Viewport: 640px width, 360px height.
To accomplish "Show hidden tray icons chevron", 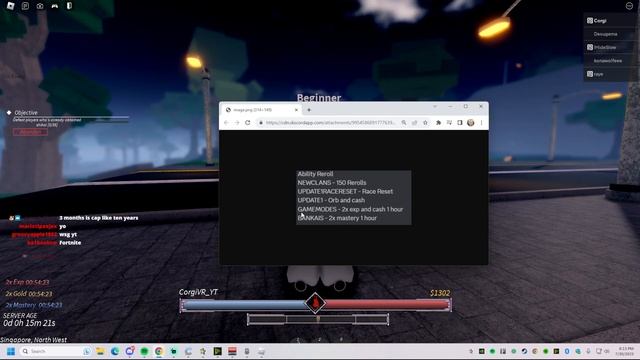I will click(471, 351).
